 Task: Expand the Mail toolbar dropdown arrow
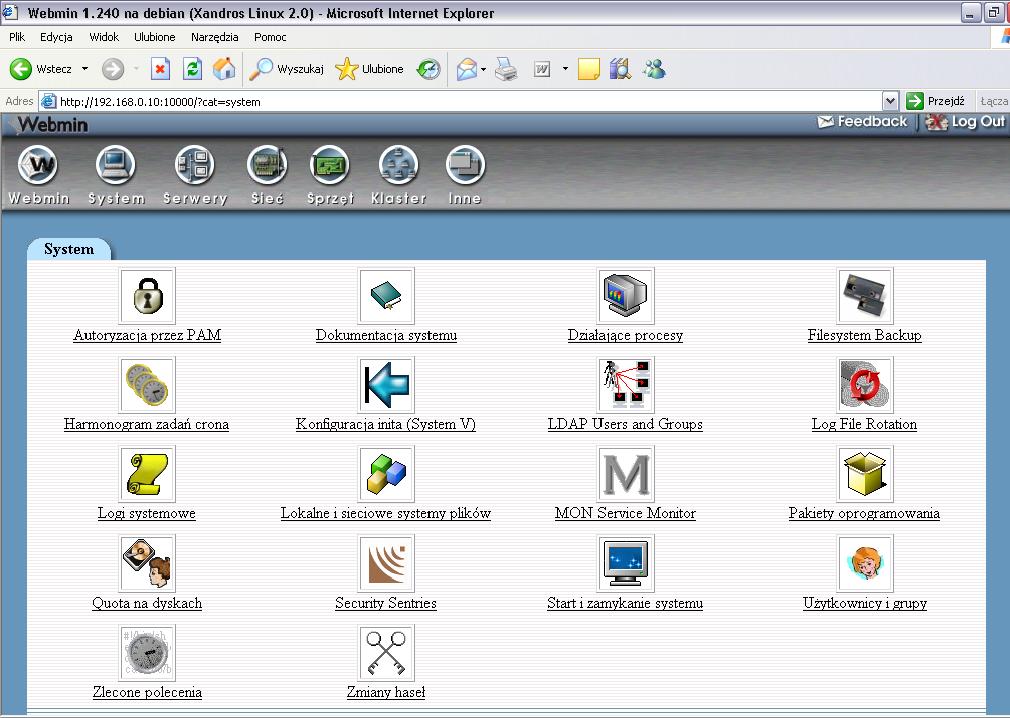(483, 69)
